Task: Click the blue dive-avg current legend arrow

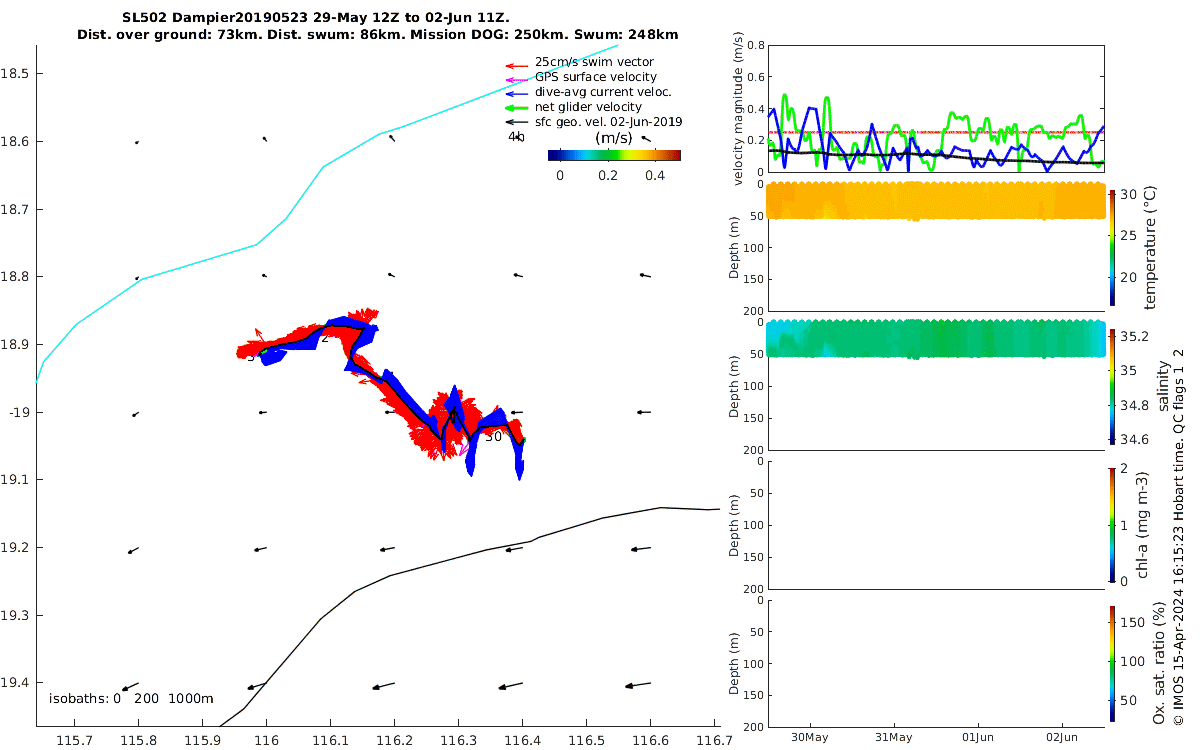Action: tap(516, 94)
